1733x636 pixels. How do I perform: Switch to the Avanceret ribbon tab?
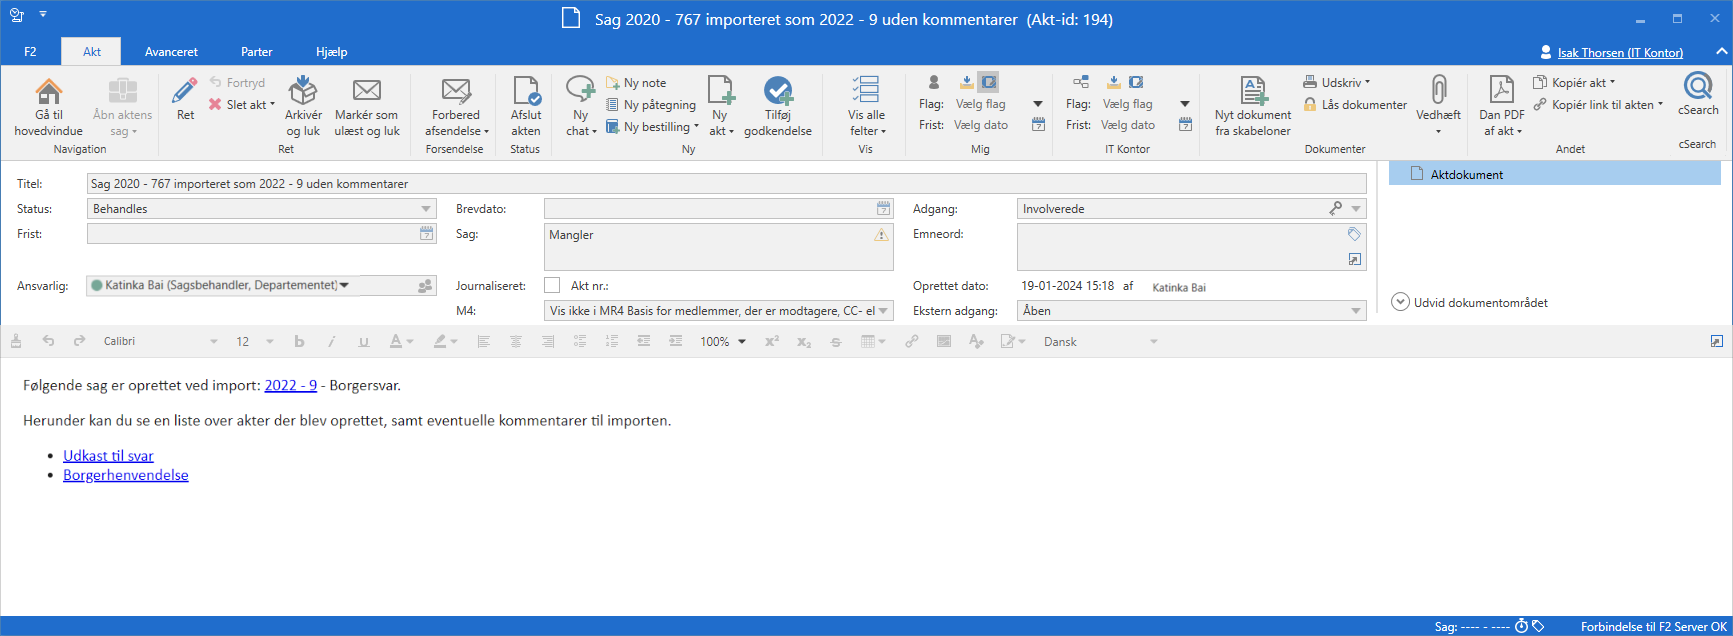[x=171, y=52]
